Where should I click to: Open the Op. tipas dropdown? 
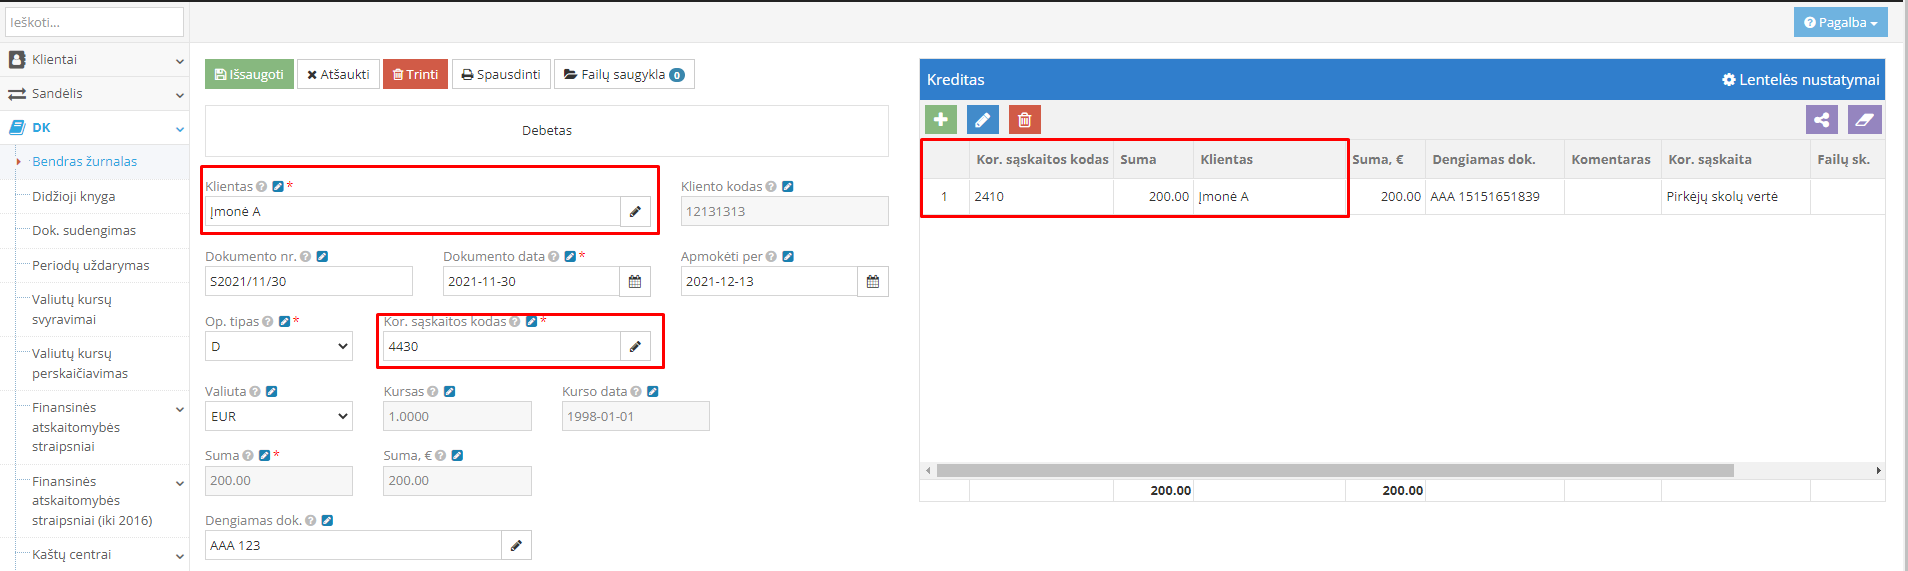[x=278, y=347]
